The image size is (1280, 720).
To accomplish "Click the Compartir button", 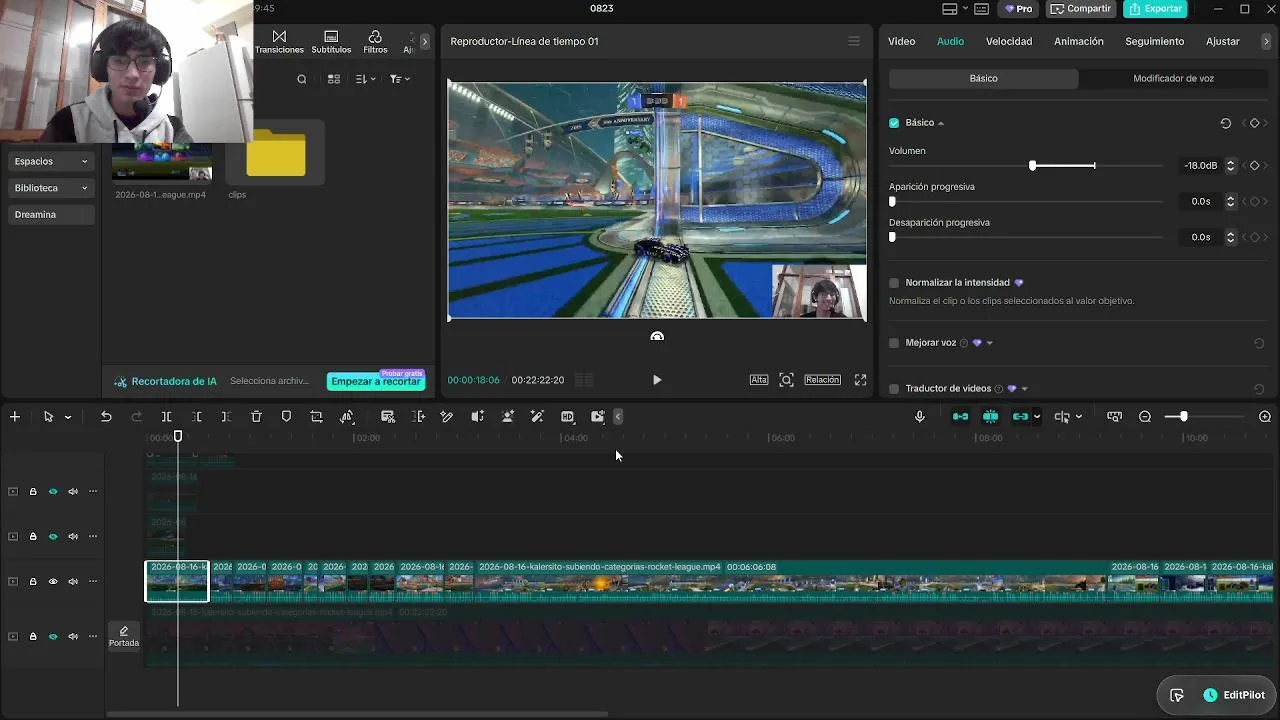I will point(1080,9).
